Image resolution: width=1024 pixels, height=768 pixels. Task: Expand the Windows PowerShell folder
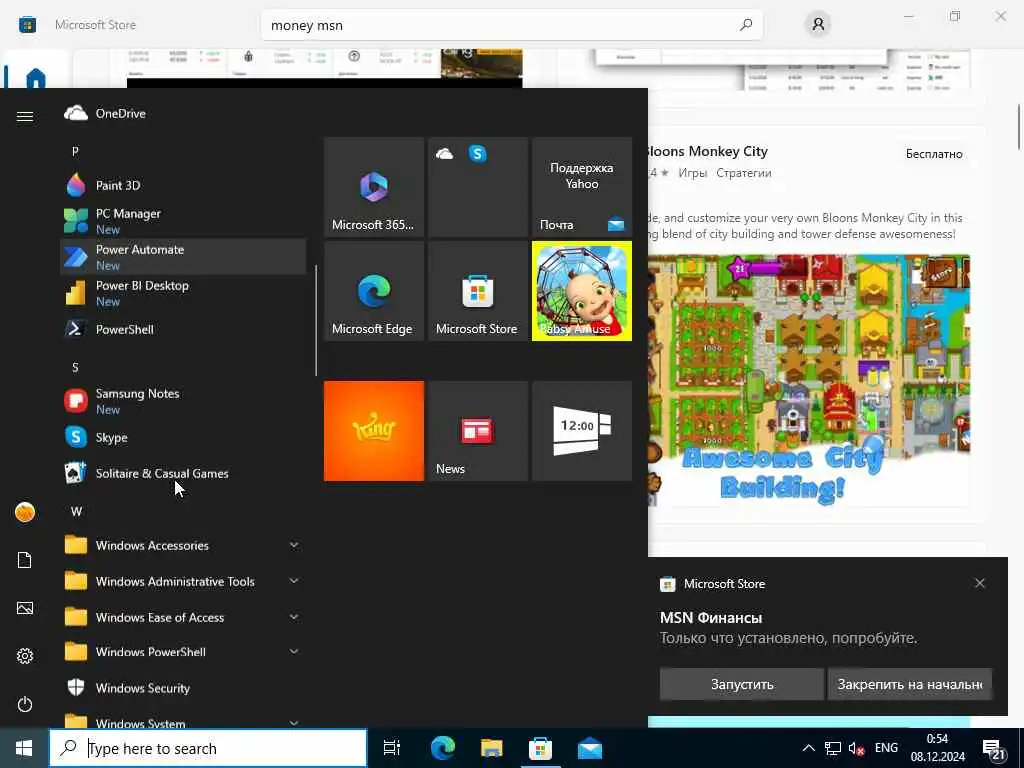183,652
